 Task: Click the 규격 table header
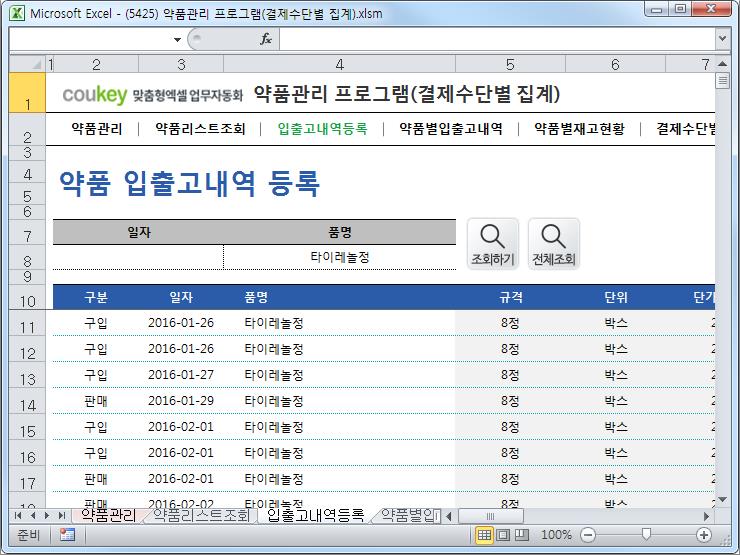511,297
